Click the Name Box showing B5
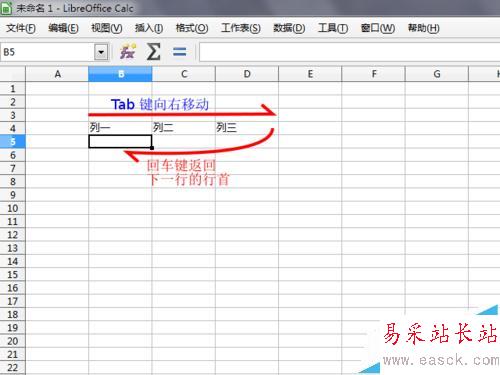Image resolution: width=500 pixels, height=375 pixels. click(x=47, y=52)
